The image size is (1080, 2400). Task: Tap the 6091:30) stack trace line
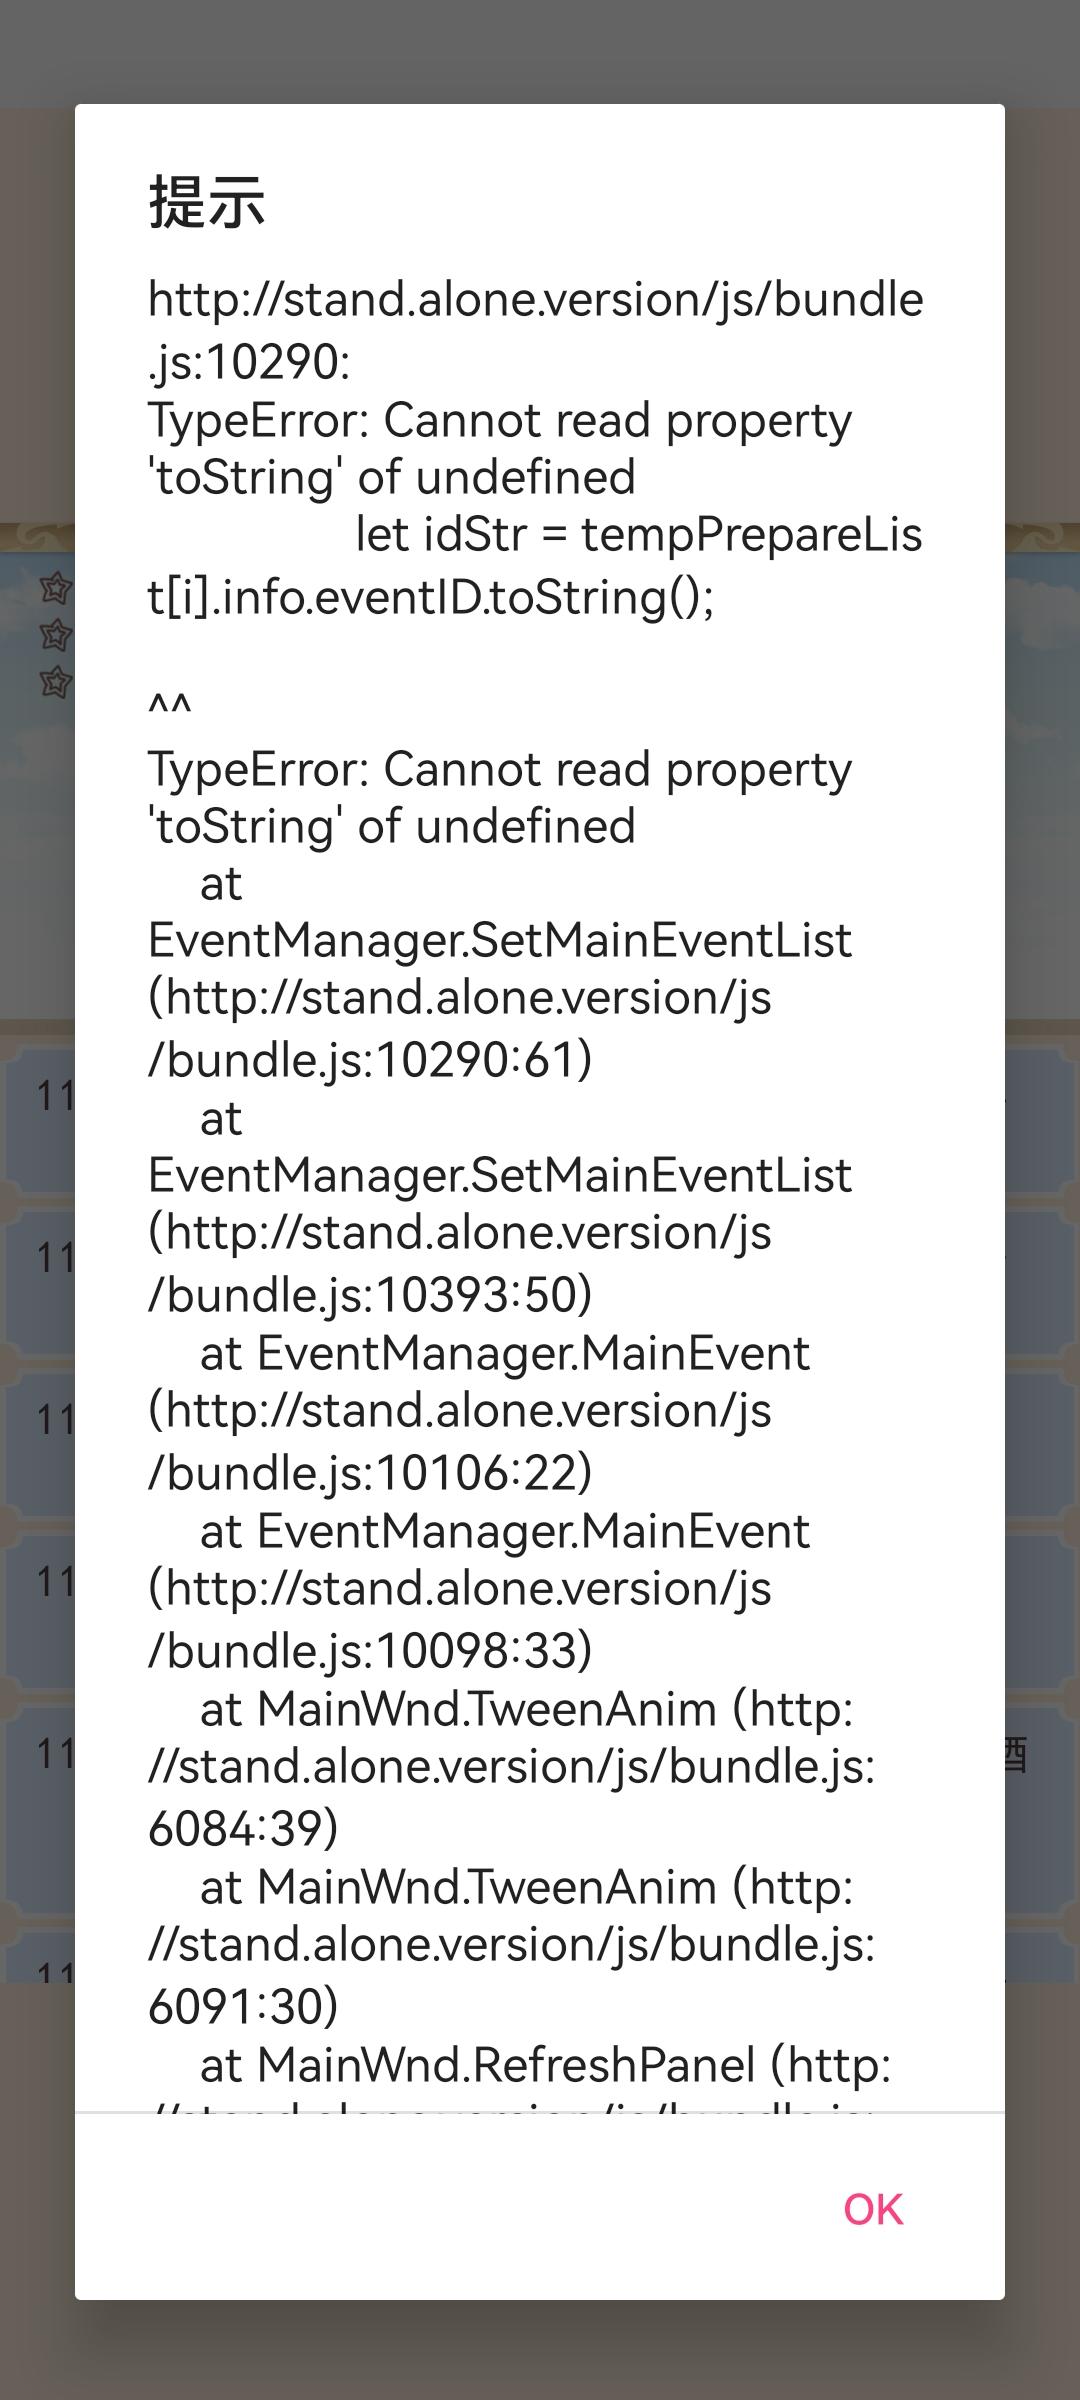(243, 2007)
